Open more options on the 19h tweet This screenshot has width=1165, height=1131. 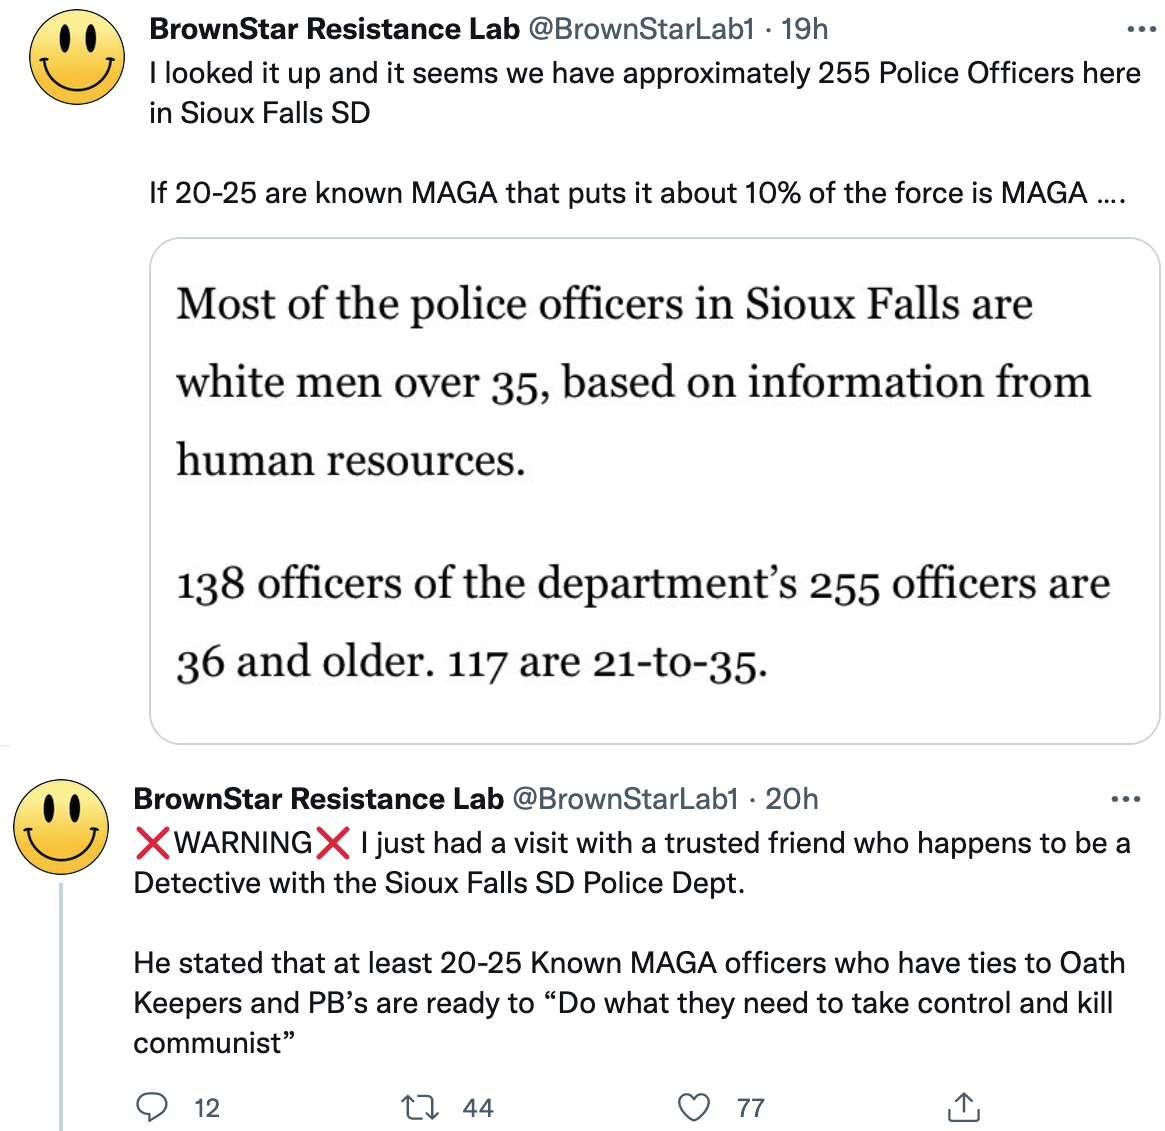tap(1141, 30)
